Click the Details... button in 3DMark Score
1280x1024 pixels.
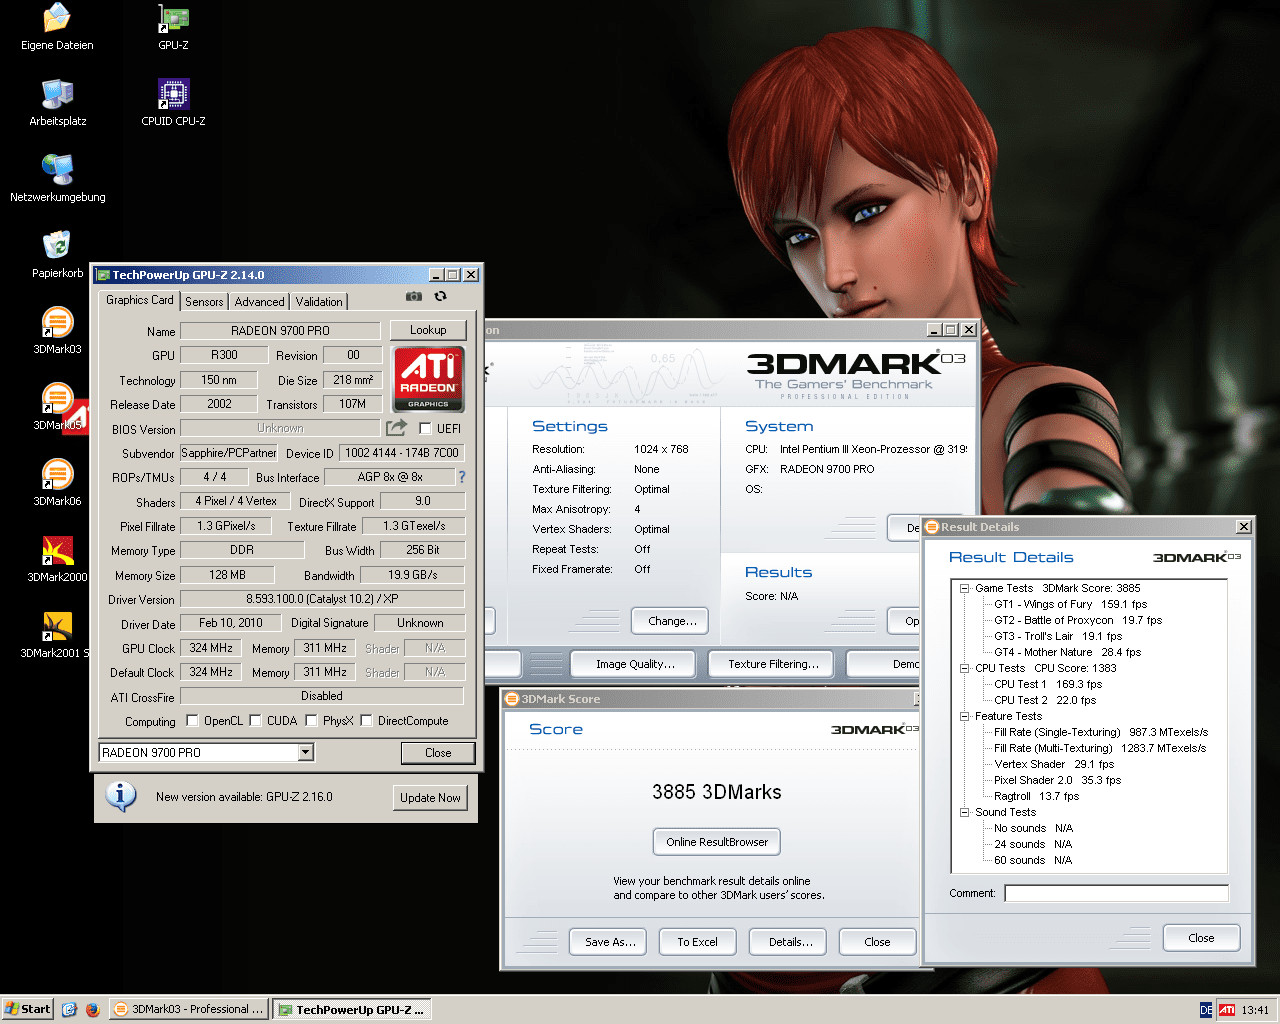(x=790, y=942)
